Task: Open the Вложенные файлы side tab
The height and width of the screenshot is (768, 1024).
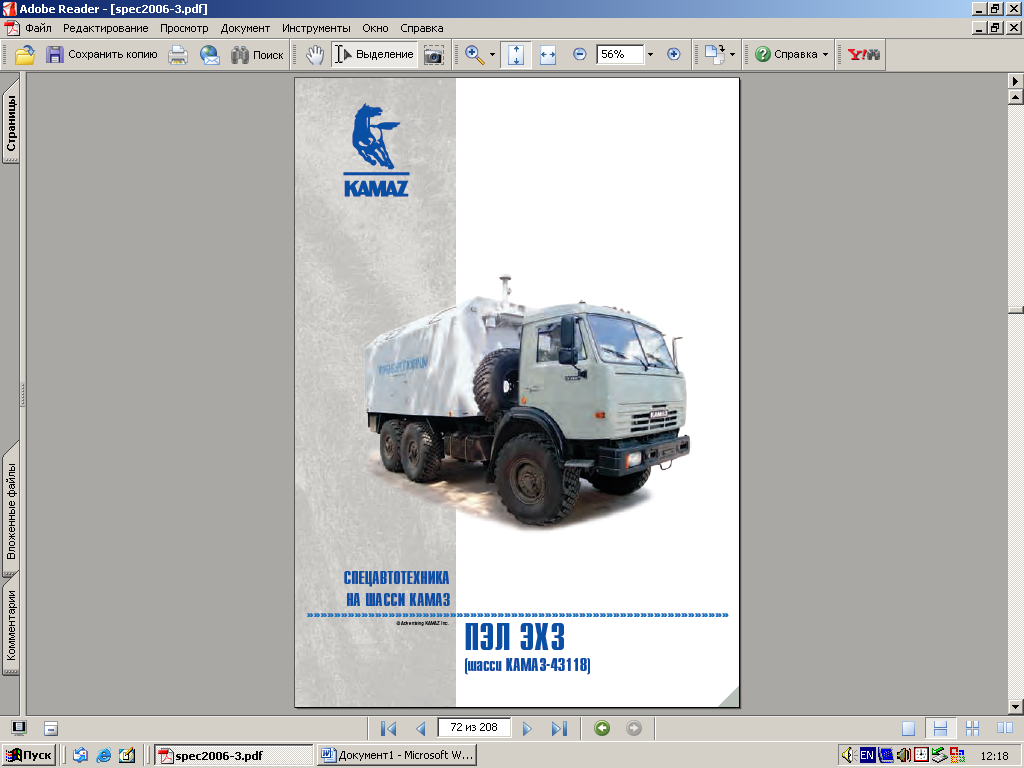Action: pyautogui.click(x=11, y=509)
